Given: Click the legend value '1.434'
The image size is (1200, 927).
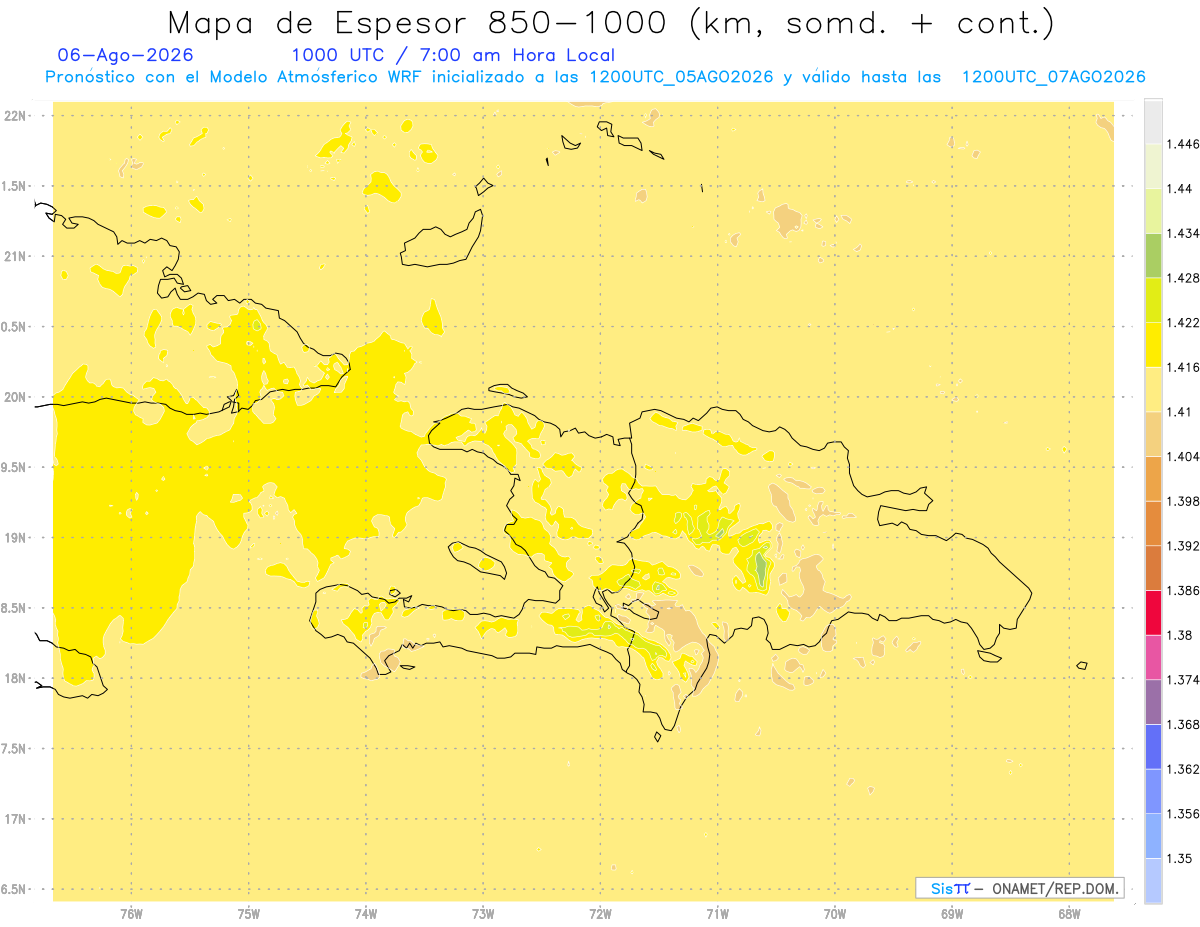Looking at the screenshot, I should click(1183, 233).
